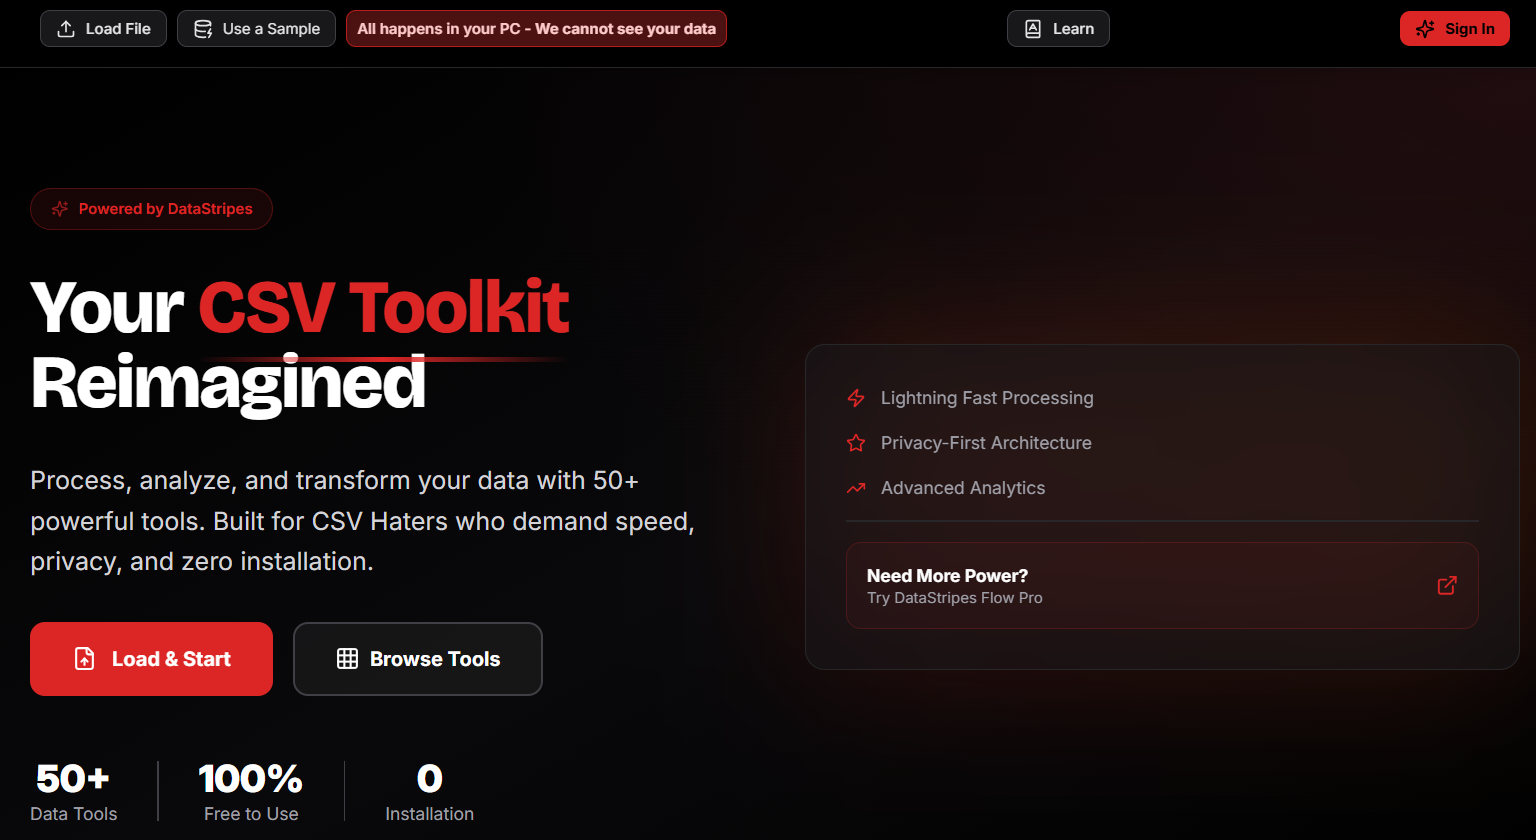Image resolution: width=1536 pixels, height=840 pixels.
Task: Click the grid icon in Browse Tools
Action: (347, 659)
